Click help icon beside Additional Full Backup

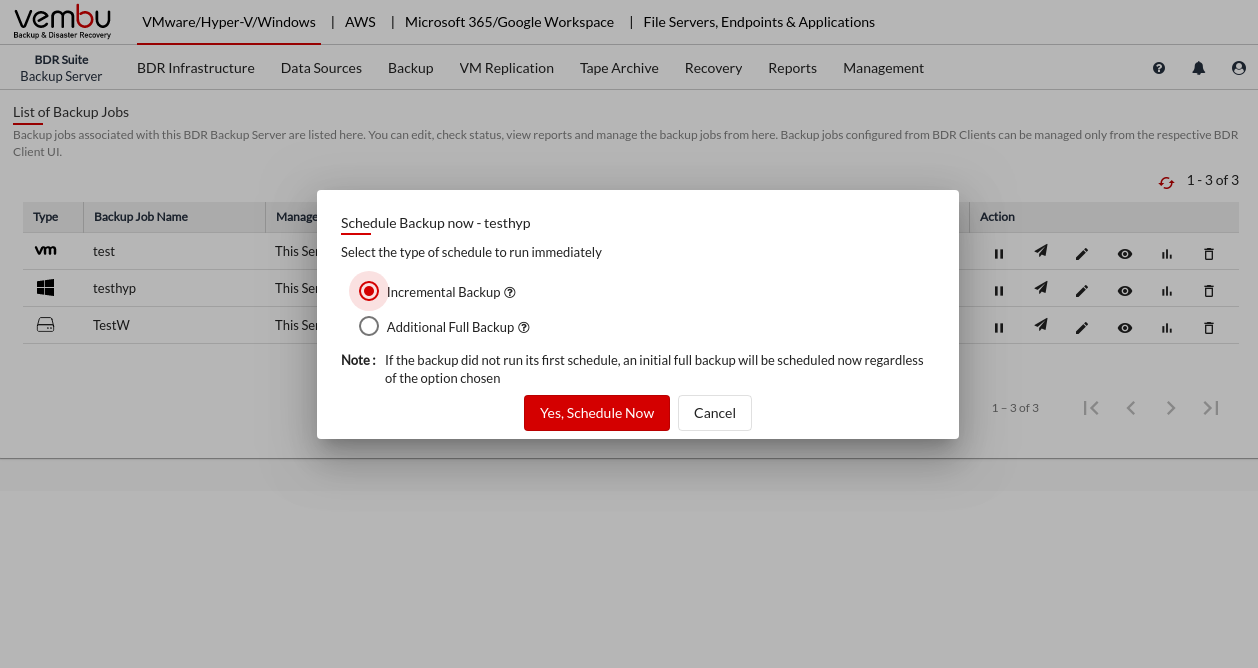tap(524, 328)
